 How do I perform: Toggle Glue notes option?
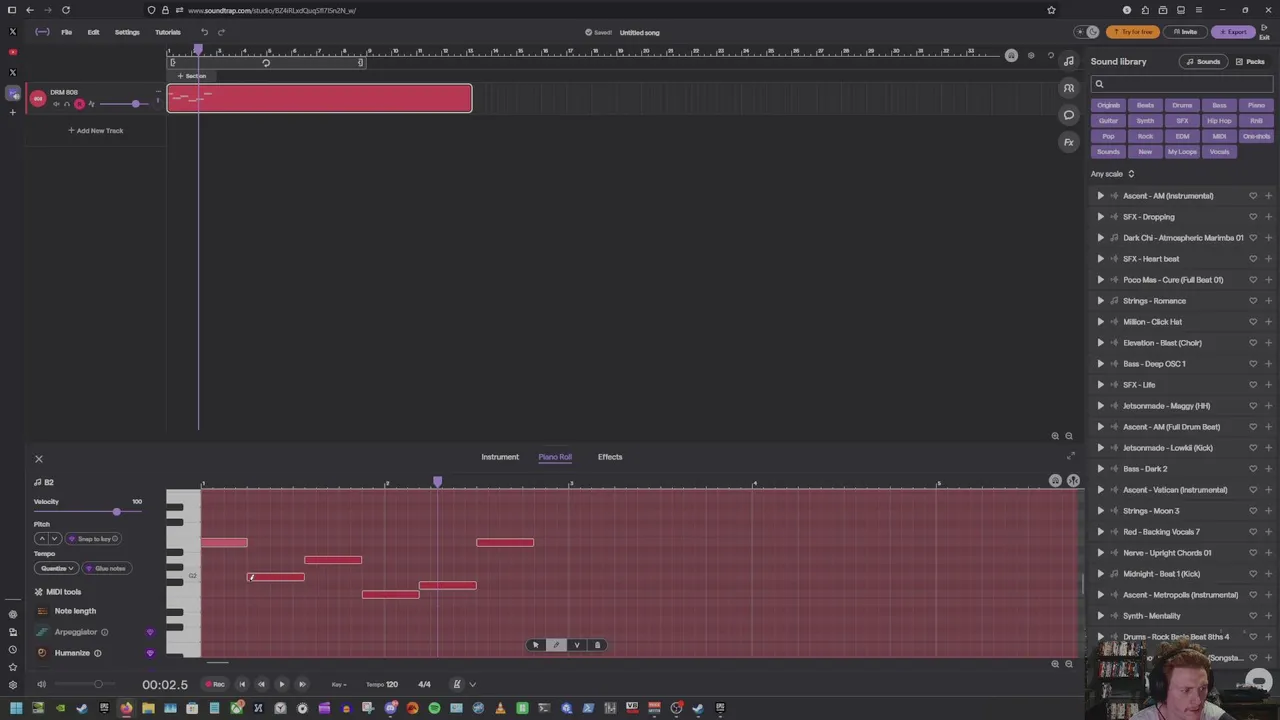105,569
